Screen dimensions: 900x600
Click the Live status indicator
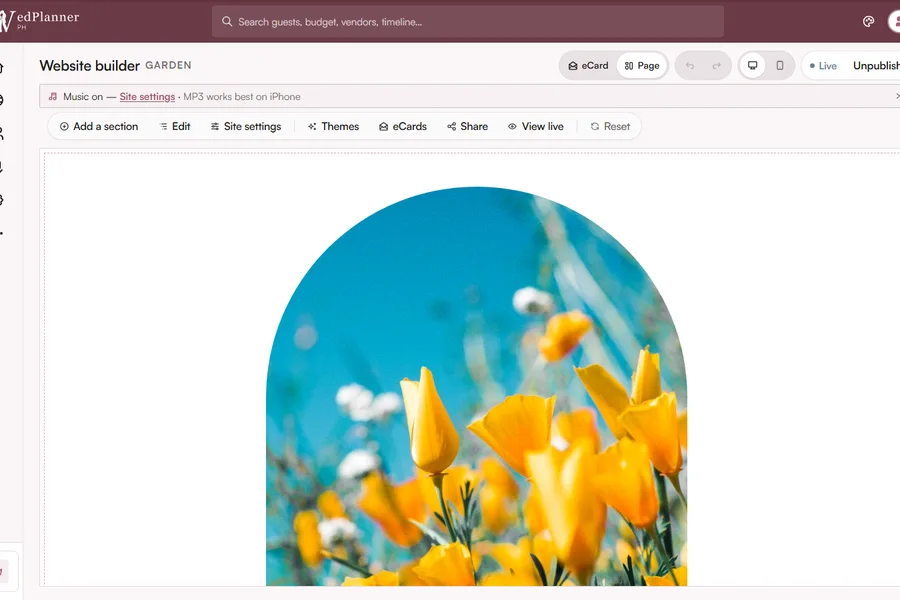coord(823,66)
